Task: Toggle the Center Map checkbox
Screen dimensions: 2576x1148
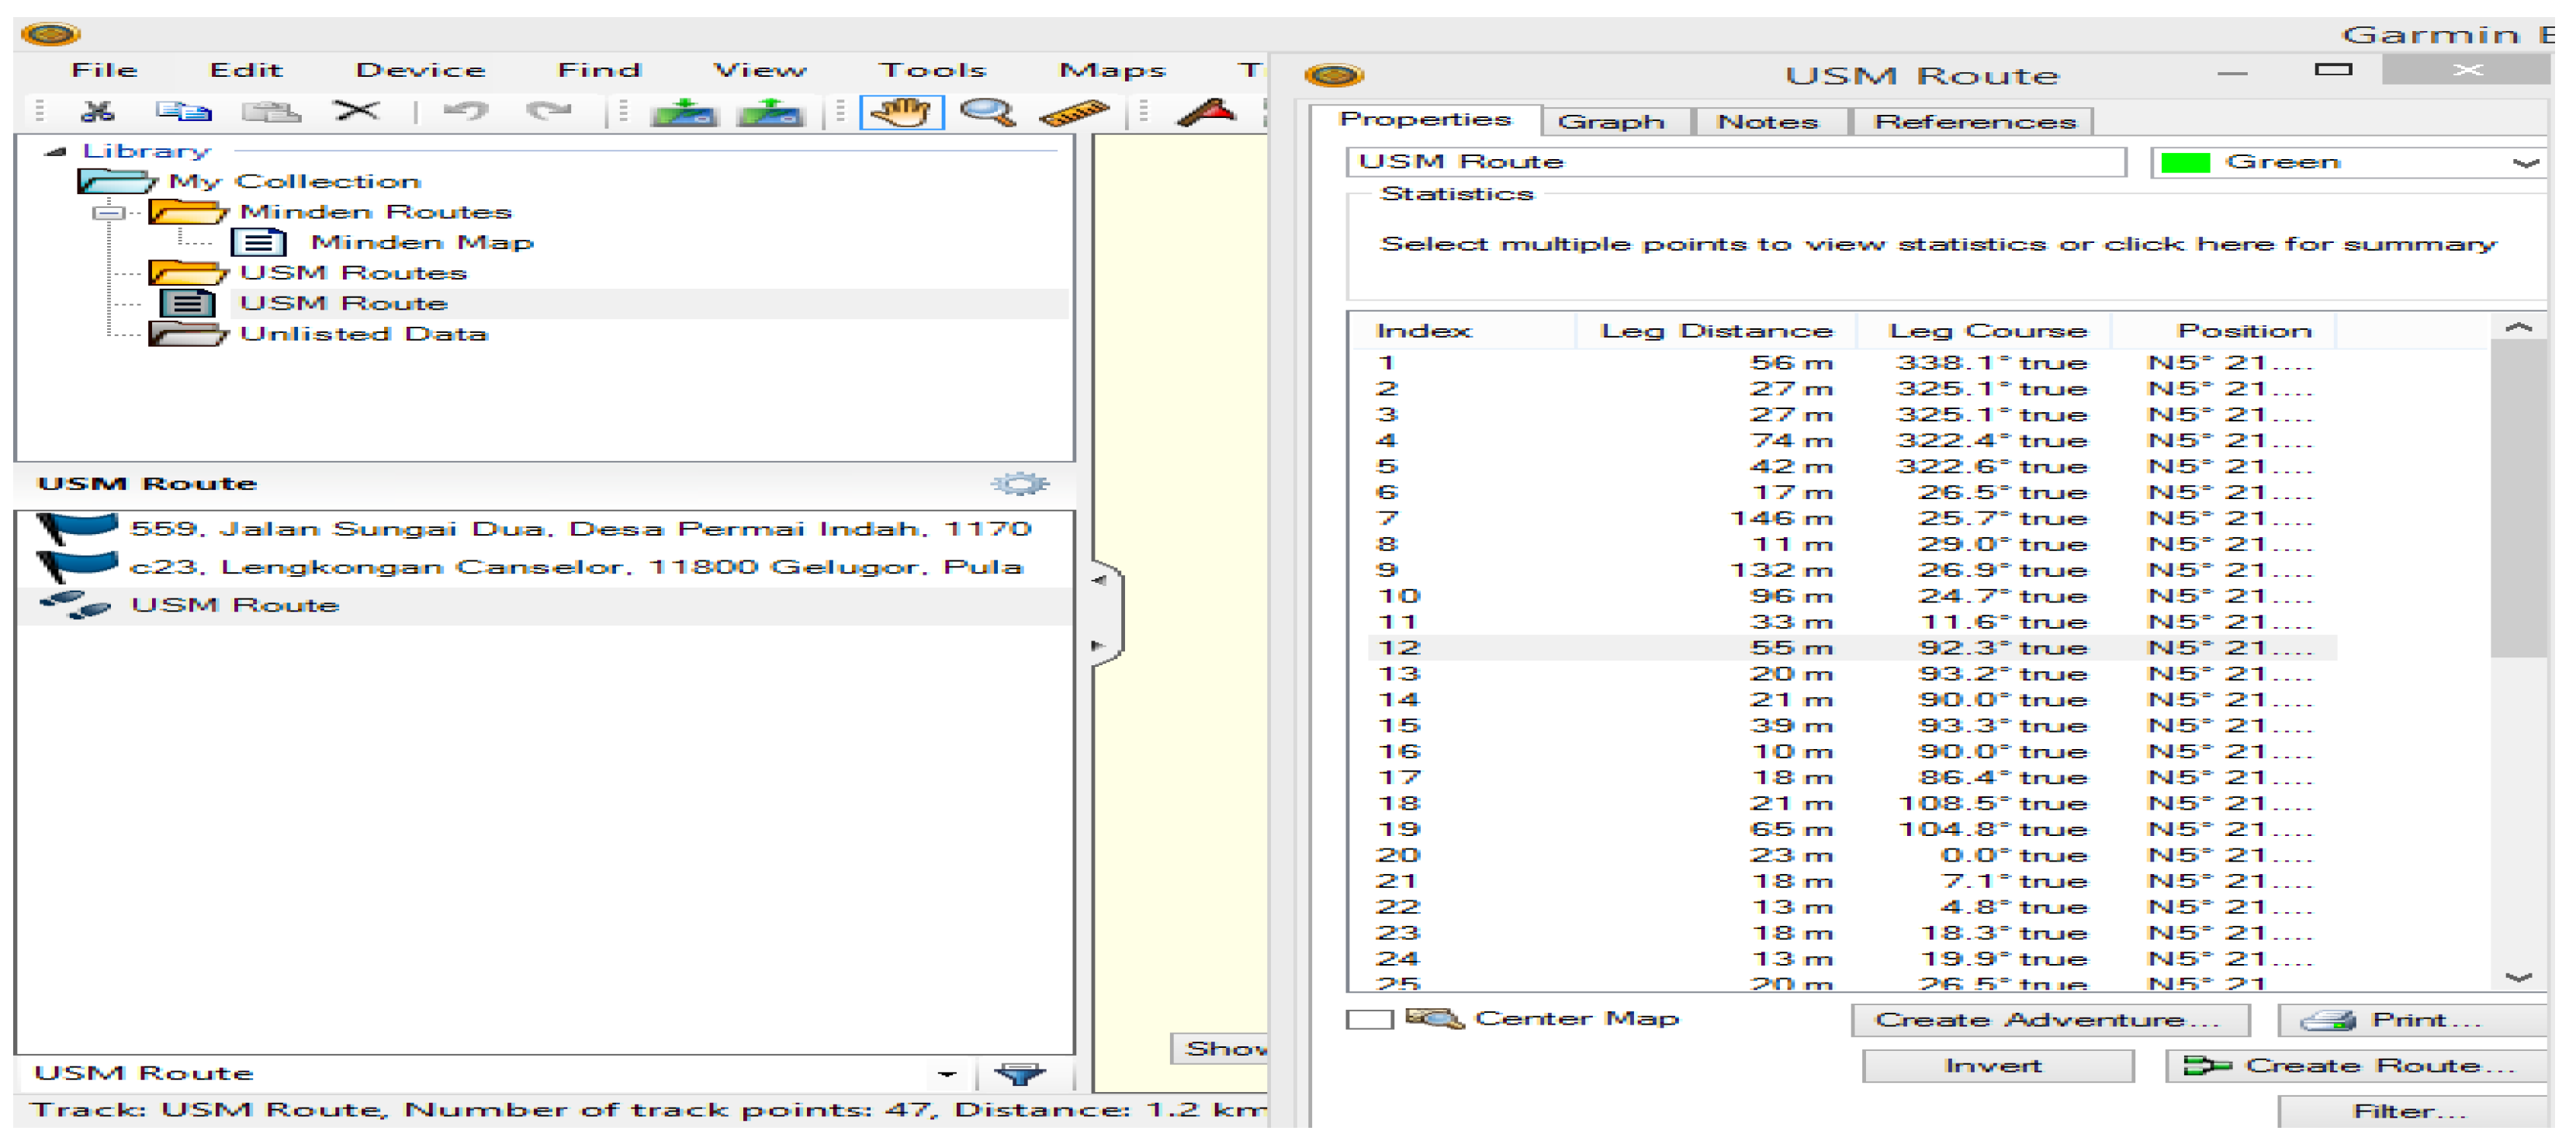Action: coord(1369,1020)
